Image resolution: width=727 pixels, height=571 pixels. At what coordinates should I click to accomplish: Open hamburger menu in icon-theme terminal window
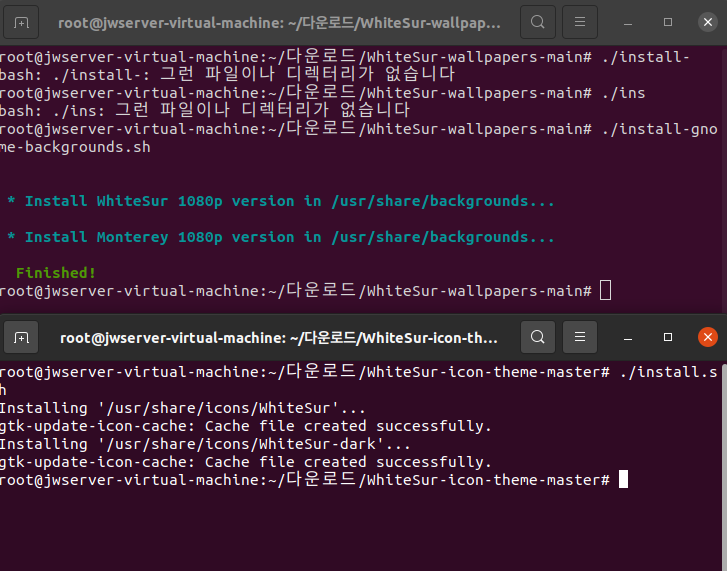[580, 337]
